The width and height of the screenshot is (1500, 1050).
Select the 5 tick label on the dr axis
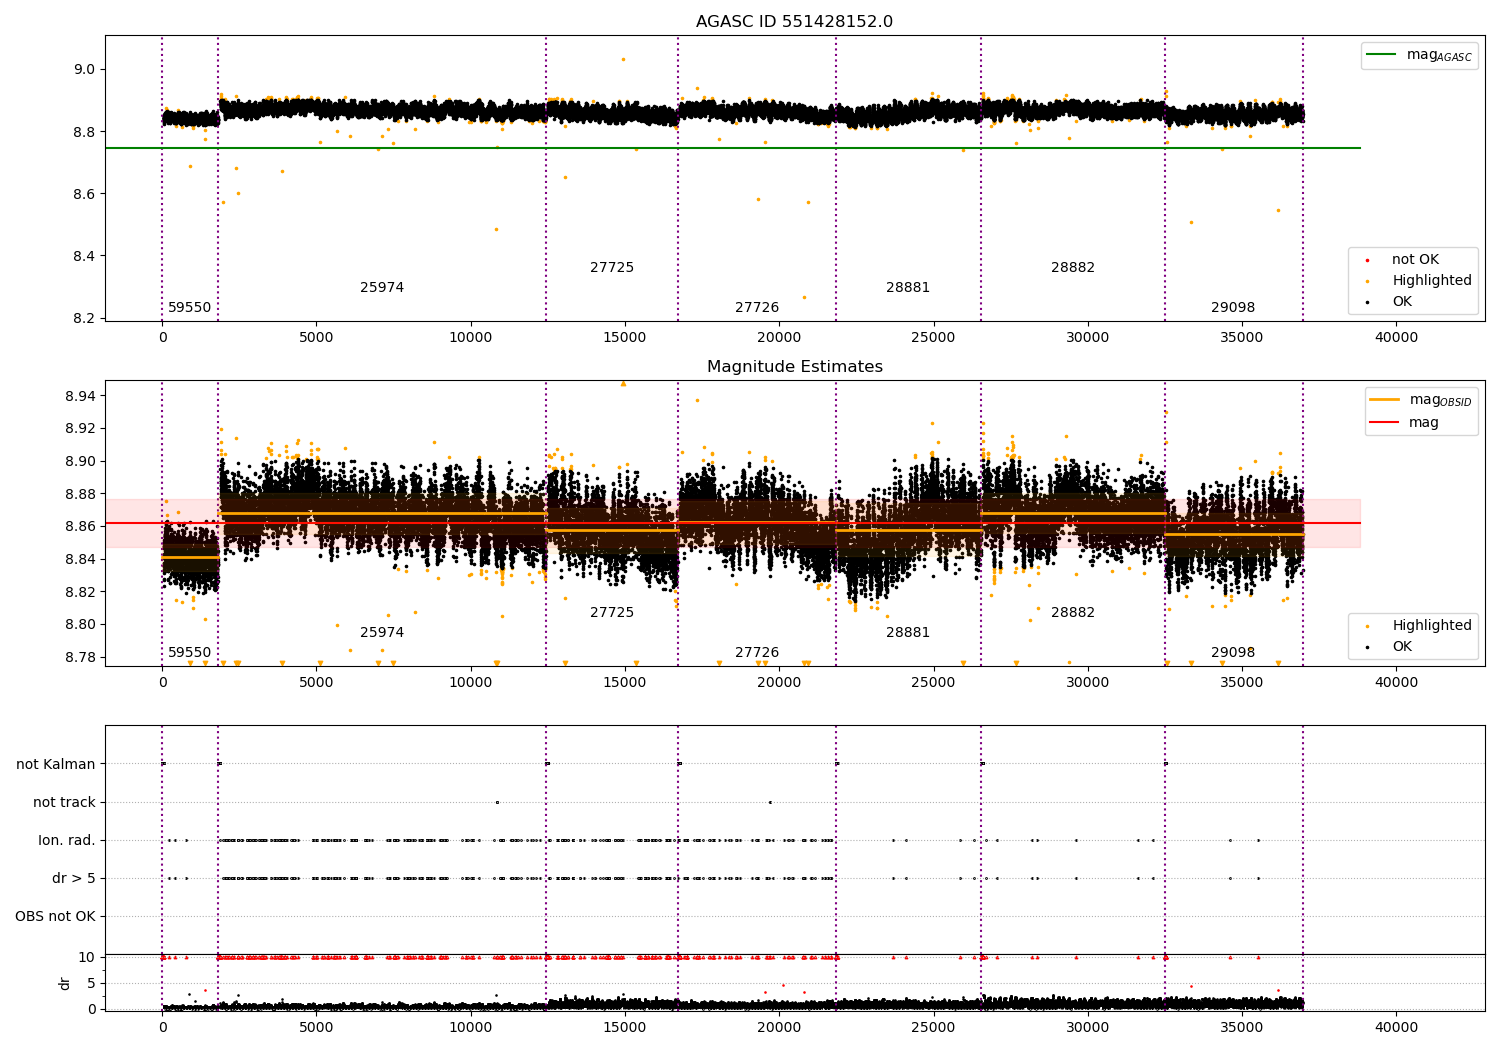pyautogui.click(x=91, y=984)
